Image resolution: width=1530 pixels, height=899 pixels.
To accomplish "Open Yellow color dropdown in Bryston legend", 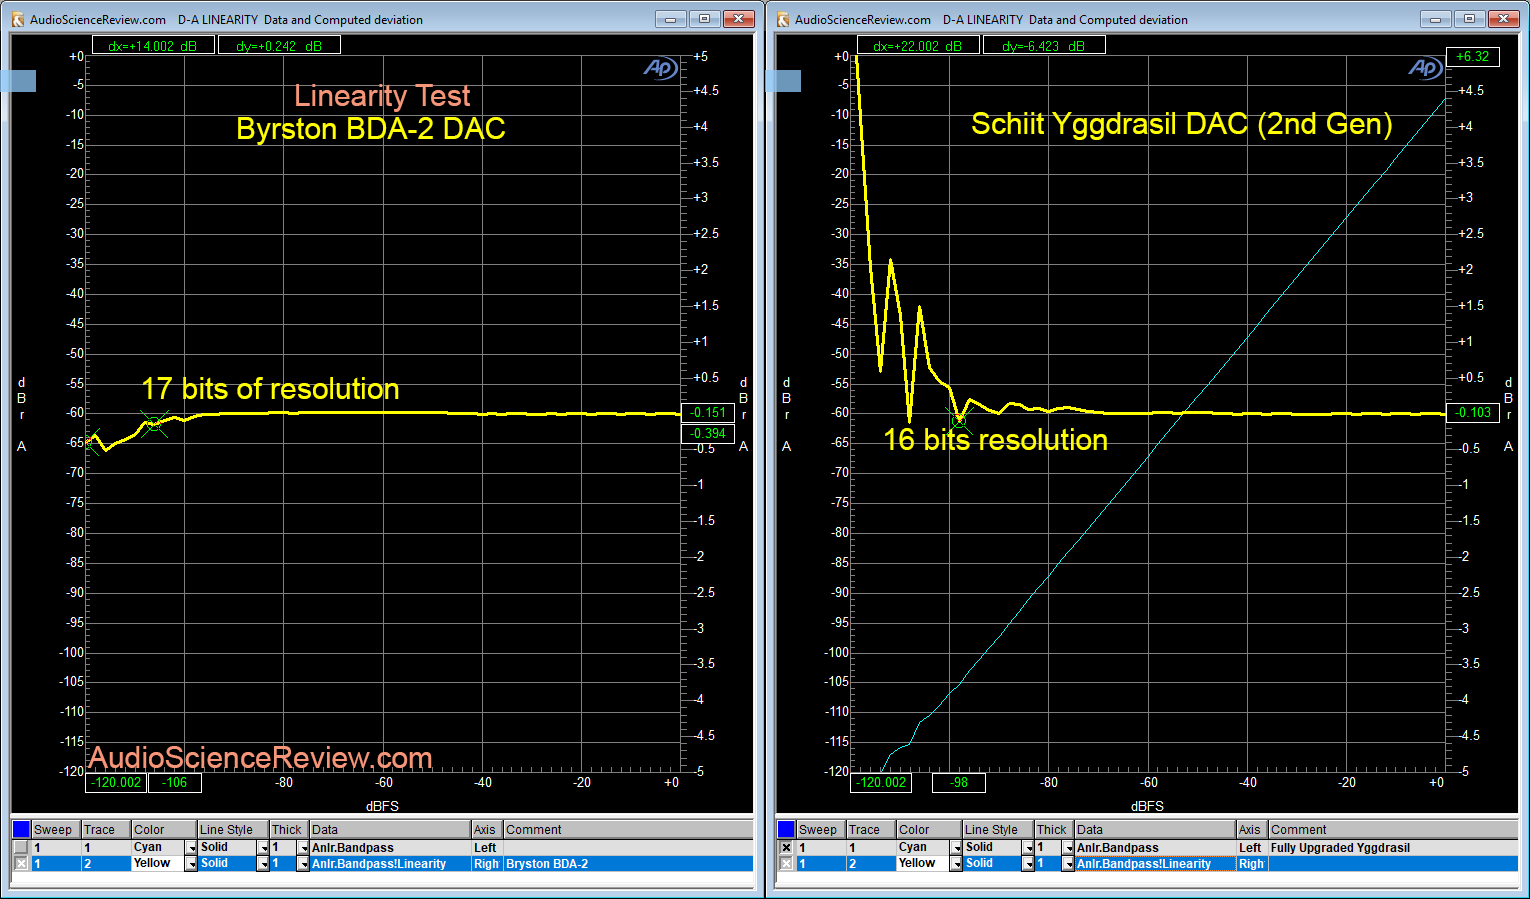I will click(x=191, y=864).
